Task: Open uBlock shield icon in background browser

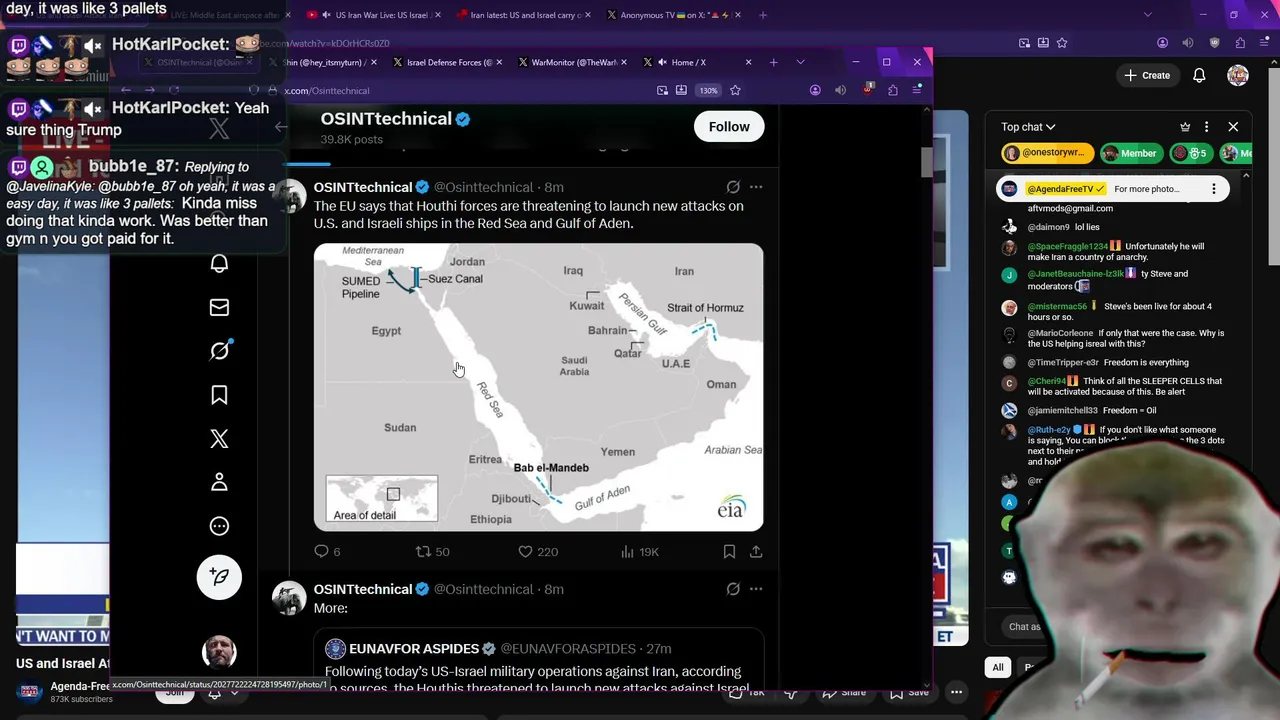Action: pyautogui.click(x=1214, y=43)
